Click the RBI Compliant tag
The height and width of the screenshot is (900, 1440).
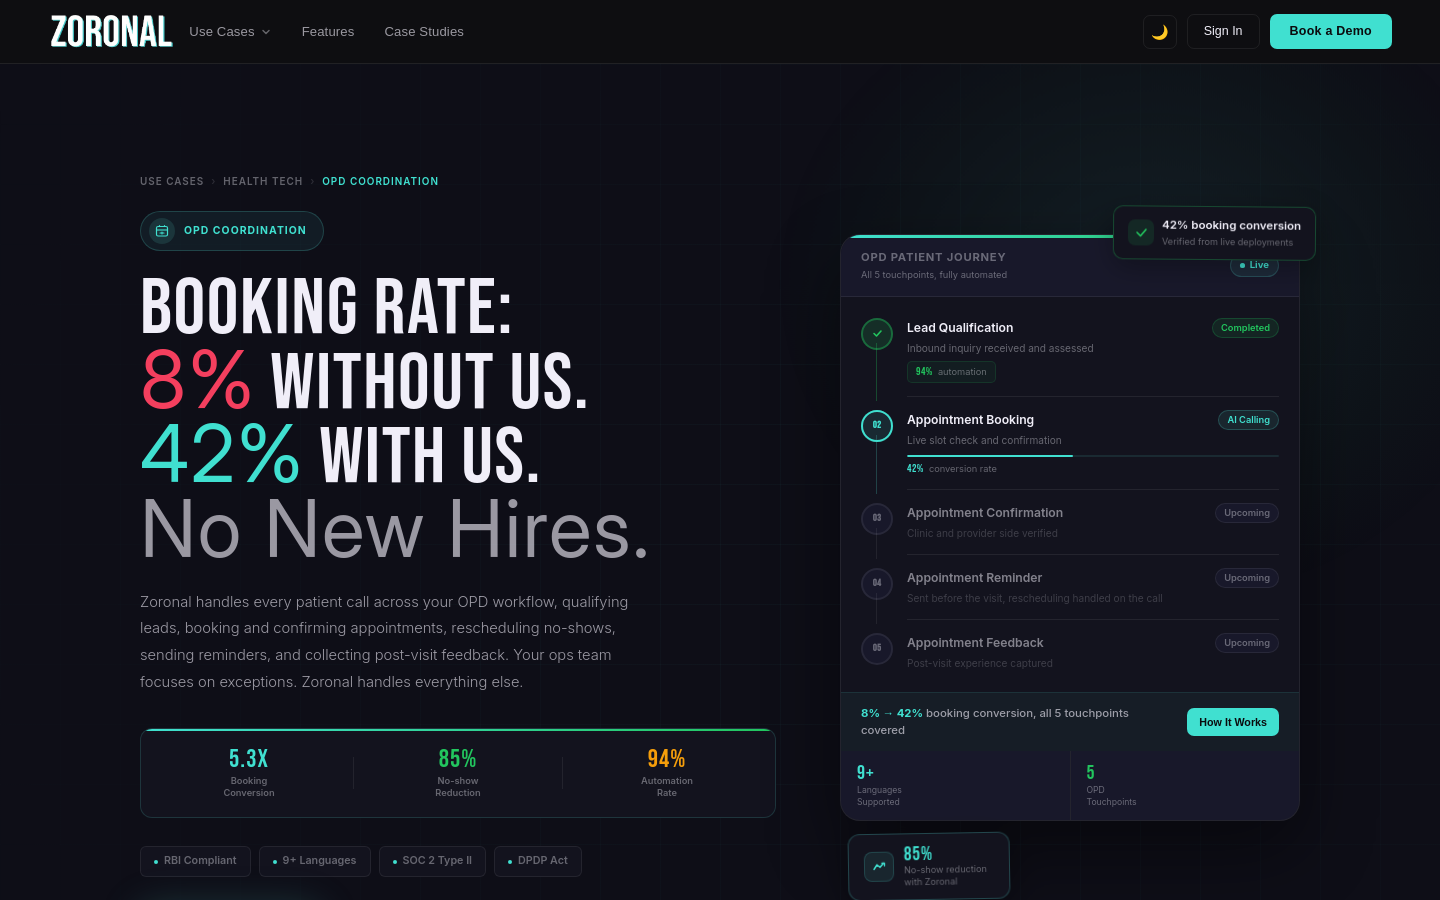point(195,861)
